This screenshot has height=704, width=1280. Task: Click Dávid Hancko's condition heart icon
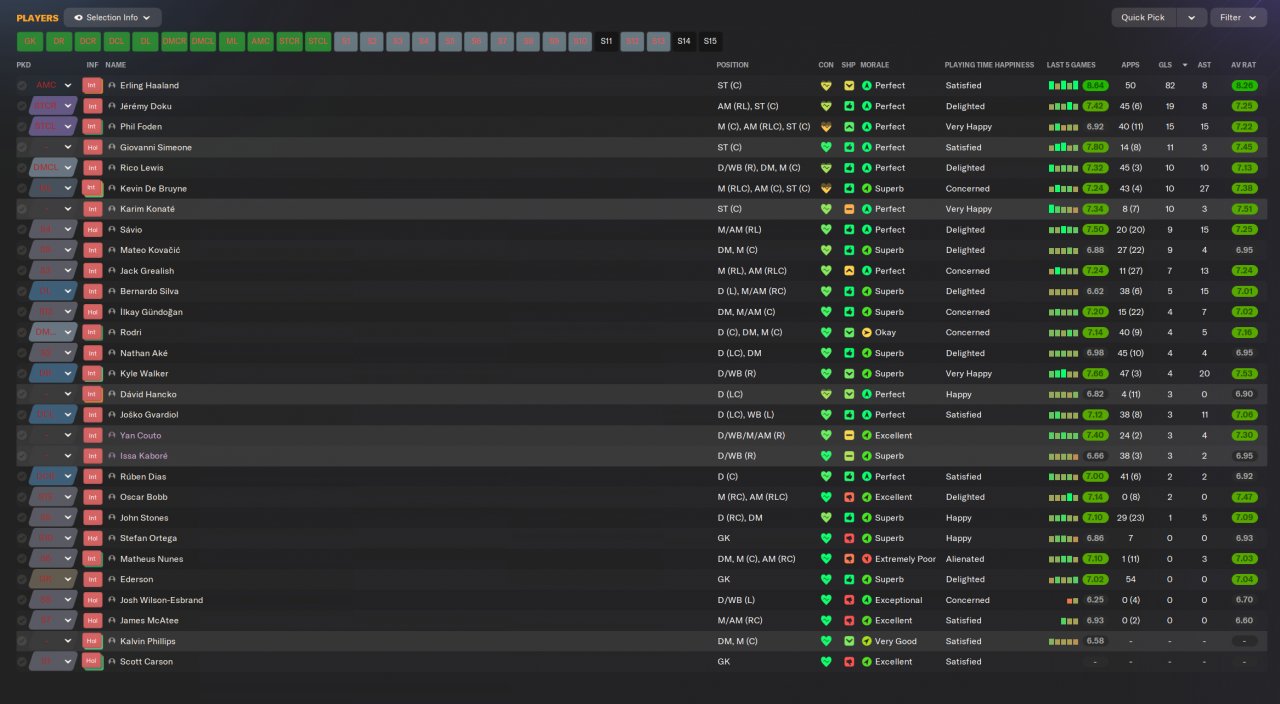(826, 394)
